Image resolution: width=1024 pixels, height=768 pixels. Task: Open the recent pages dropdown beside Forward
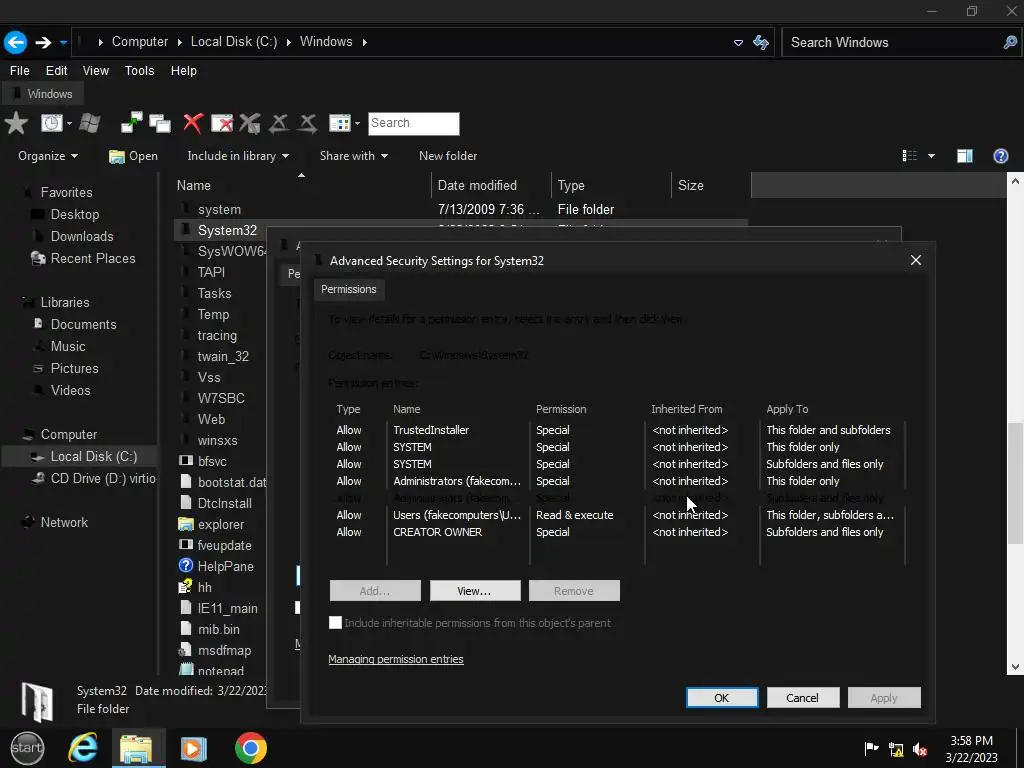63,42
